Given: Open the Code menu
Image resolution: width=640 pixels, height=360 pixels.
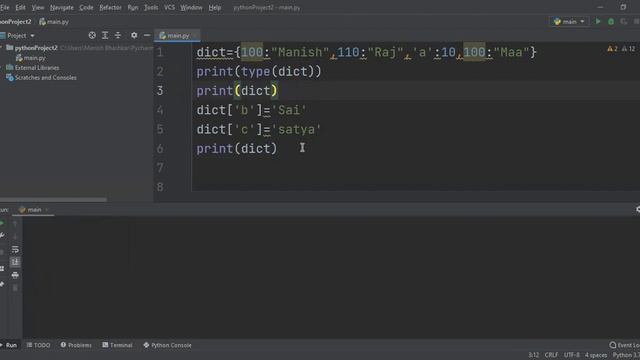Looking at the screenshot, I should point(86,7).
